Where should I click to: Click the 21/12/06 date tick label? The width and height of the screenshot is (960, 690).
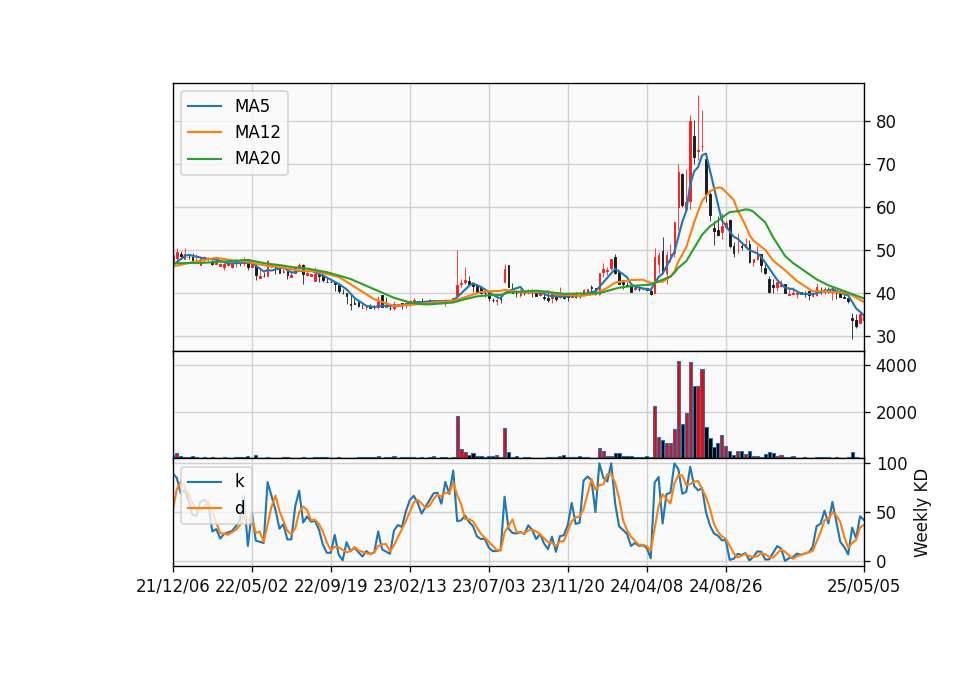(x=173, y=586)
